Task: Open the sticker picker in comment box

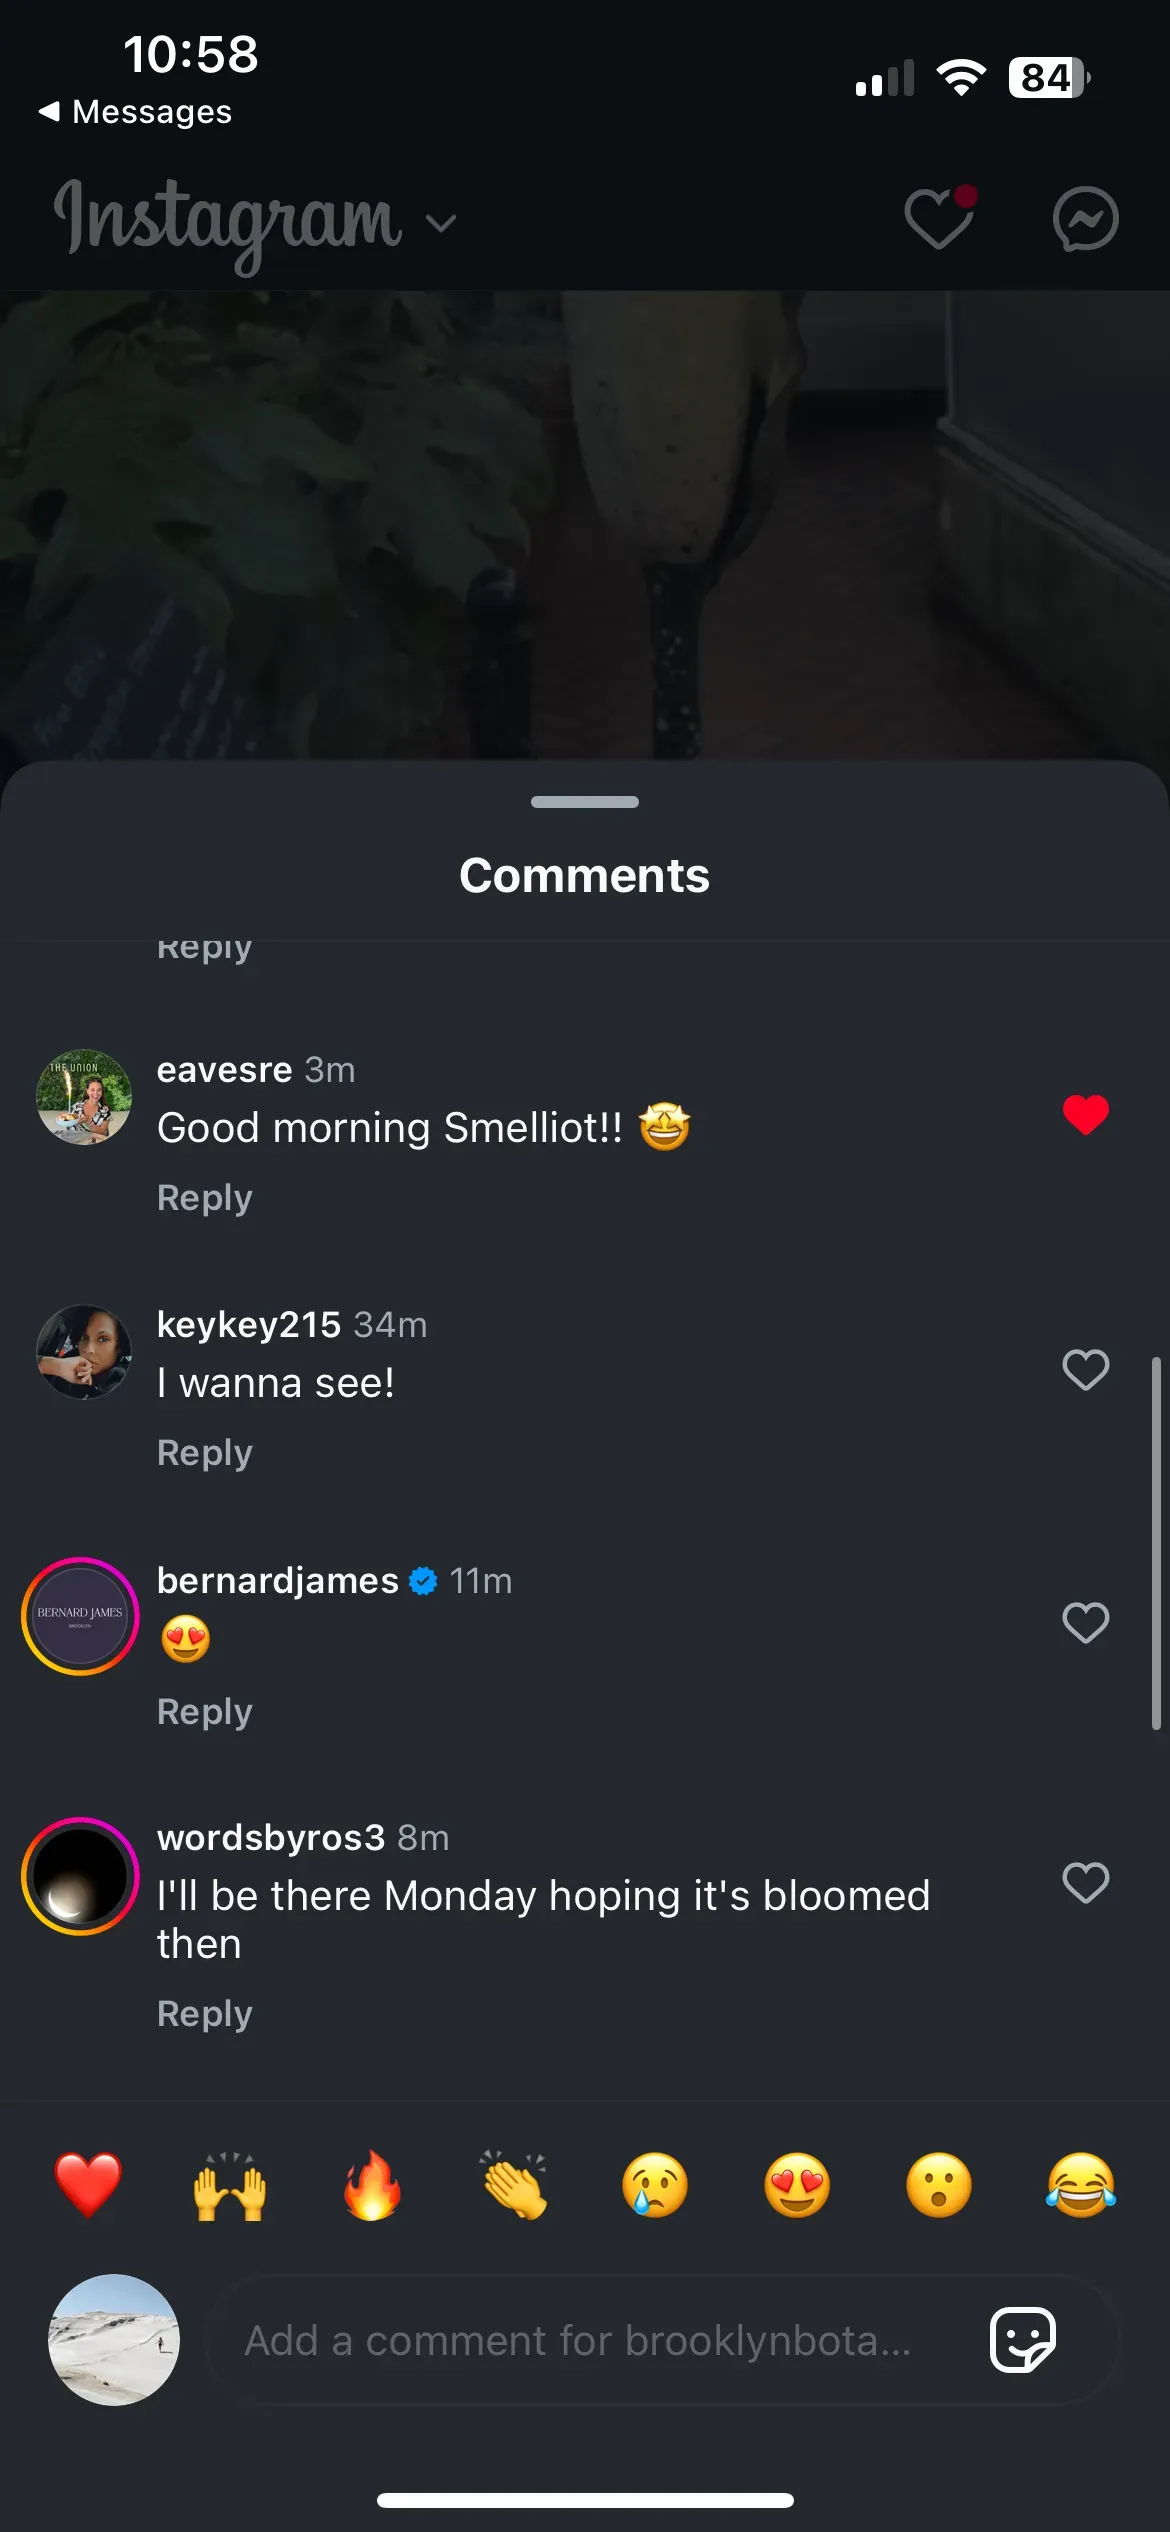Action: pos(1022,2340)
